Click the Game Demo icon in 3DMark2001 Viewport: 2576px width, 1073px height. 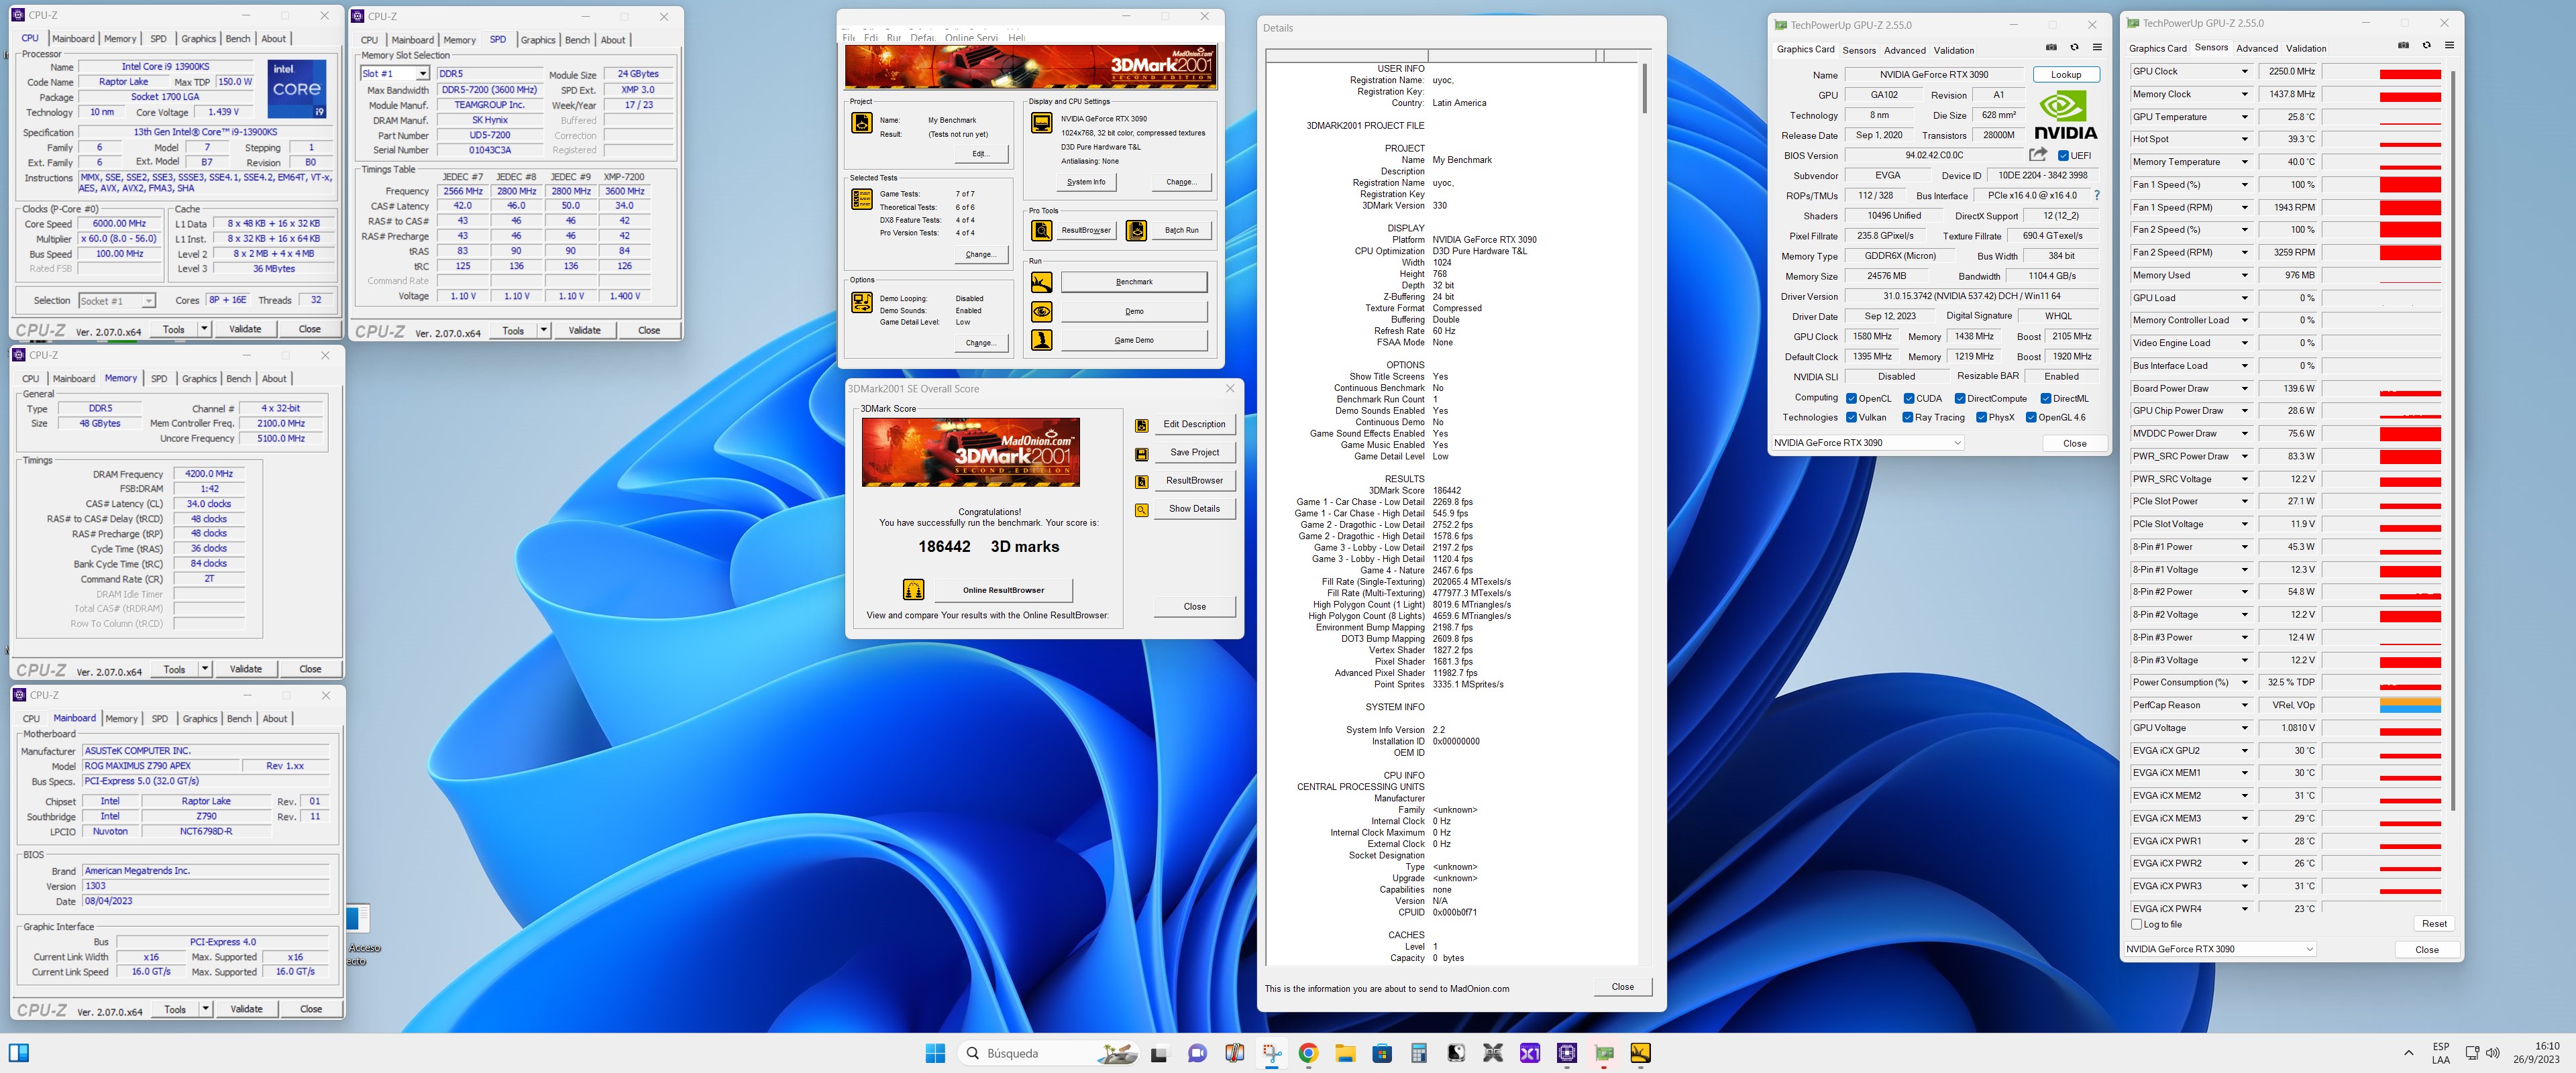[1042, 340]
